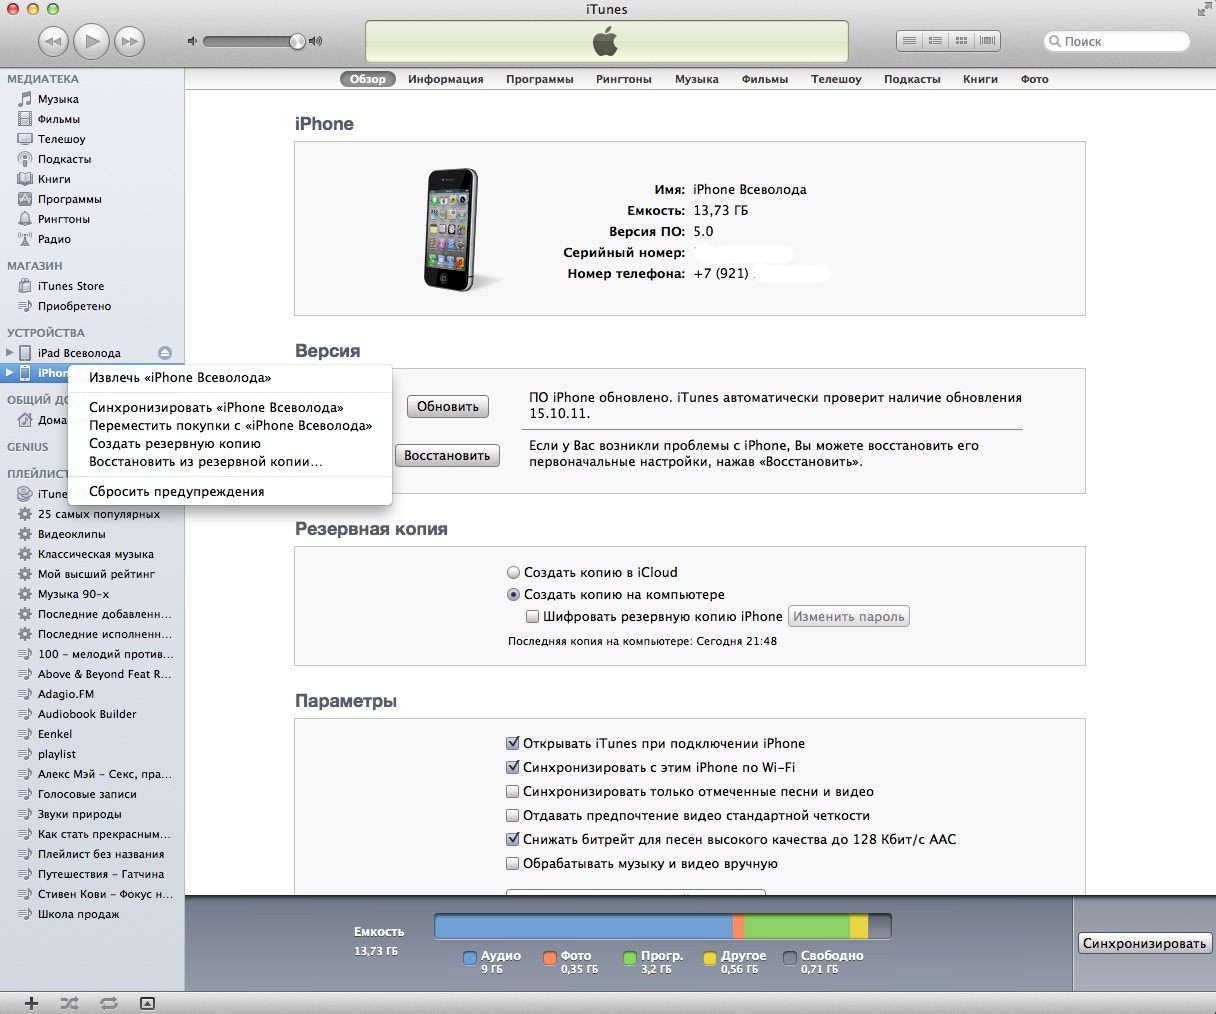Screen dimensions: 1216x1014
Task: Check "Обрабатывать музыку и видео вручную"
Action: tap(513, 864)
